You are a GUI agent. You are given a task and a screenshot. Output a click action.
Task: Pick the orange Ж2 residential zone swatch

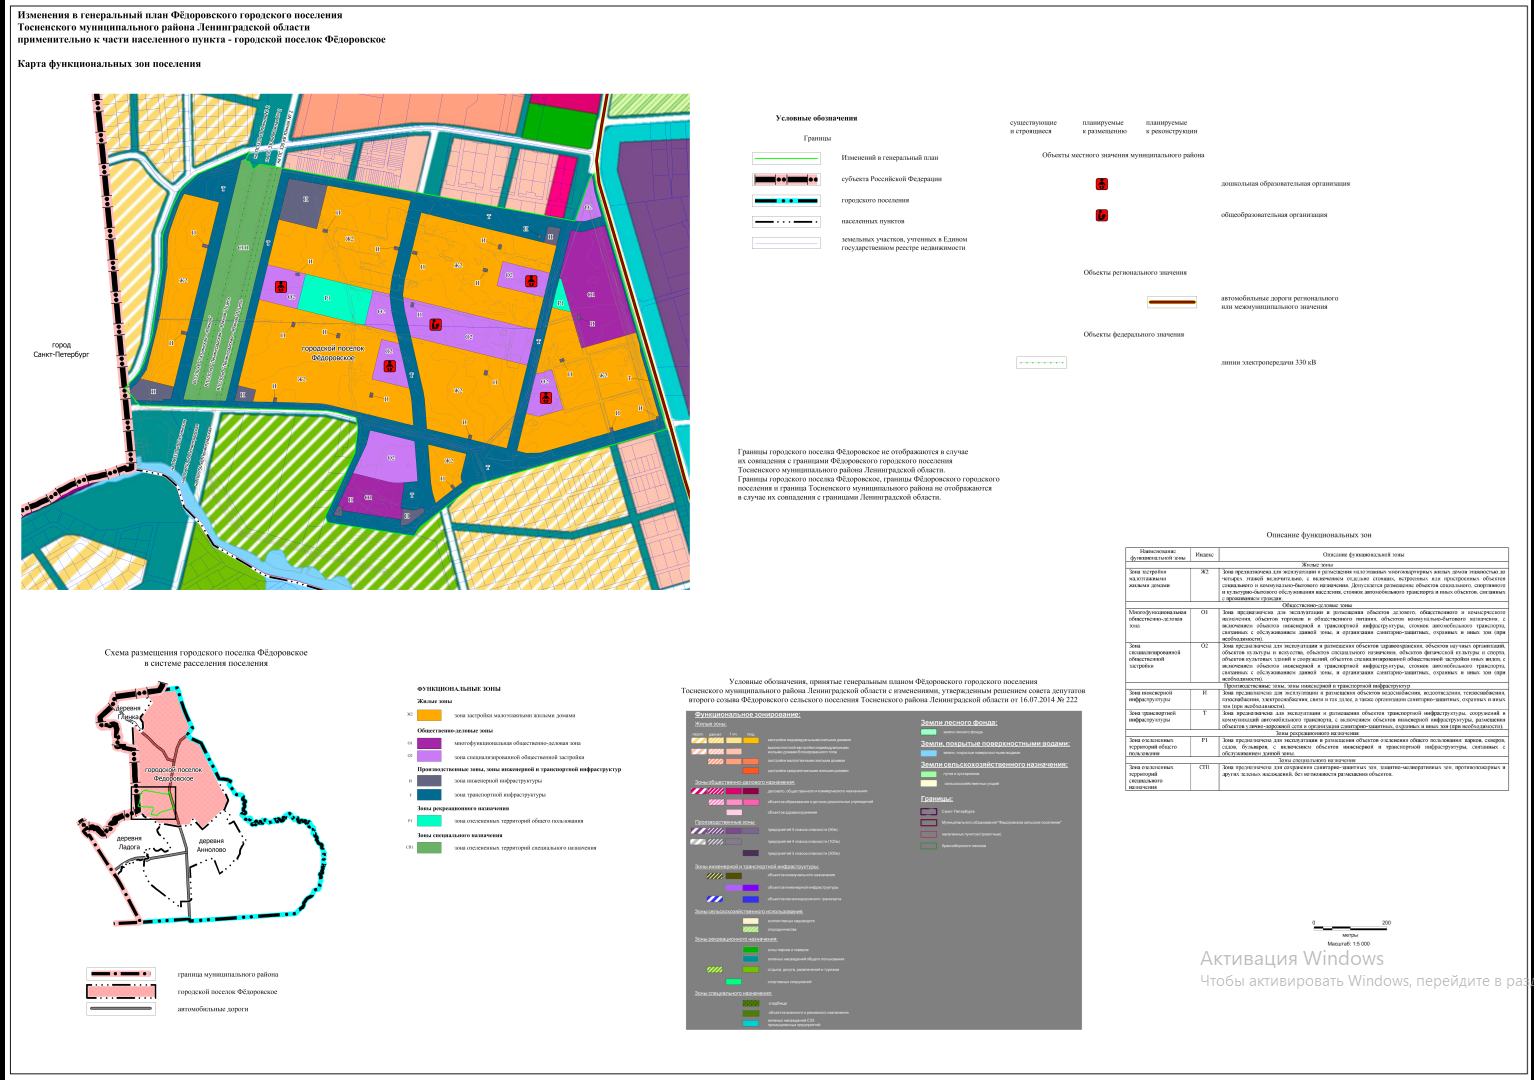(x=429, y=716)
